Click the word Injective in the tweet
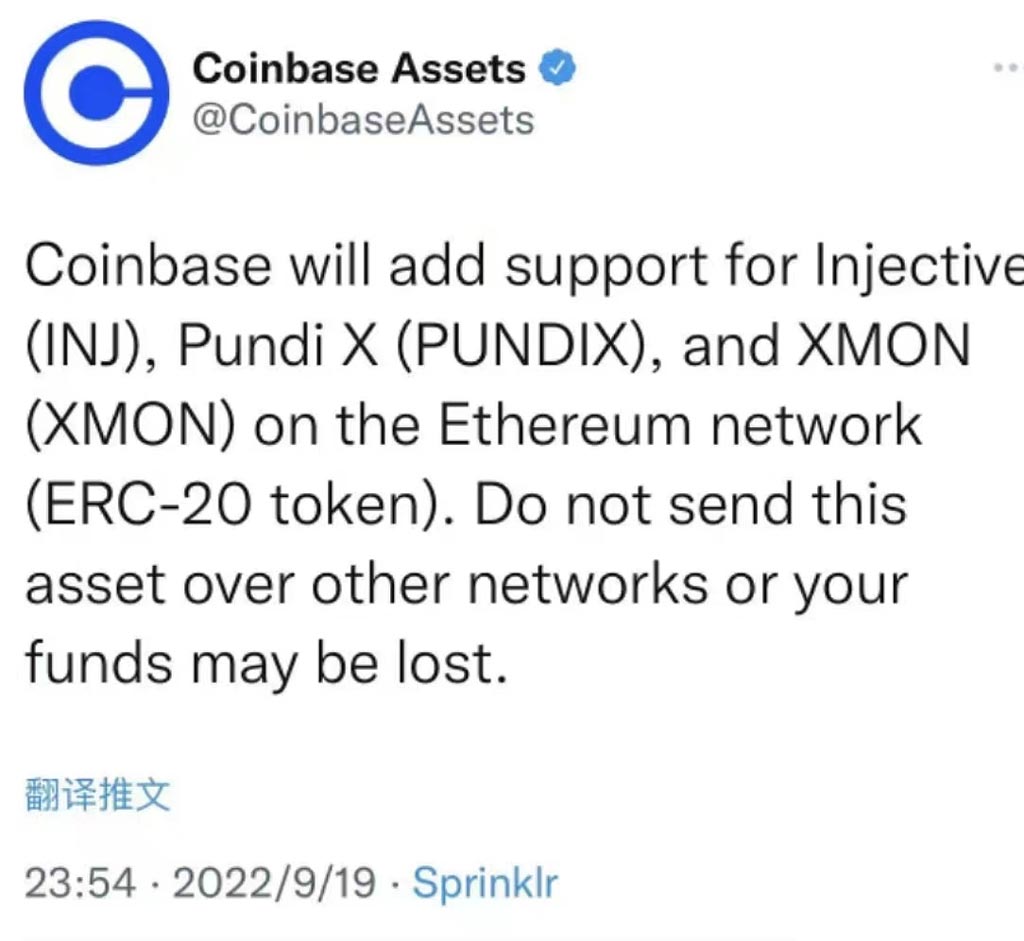Viewport: 1024px width, 941px height. 920,266
